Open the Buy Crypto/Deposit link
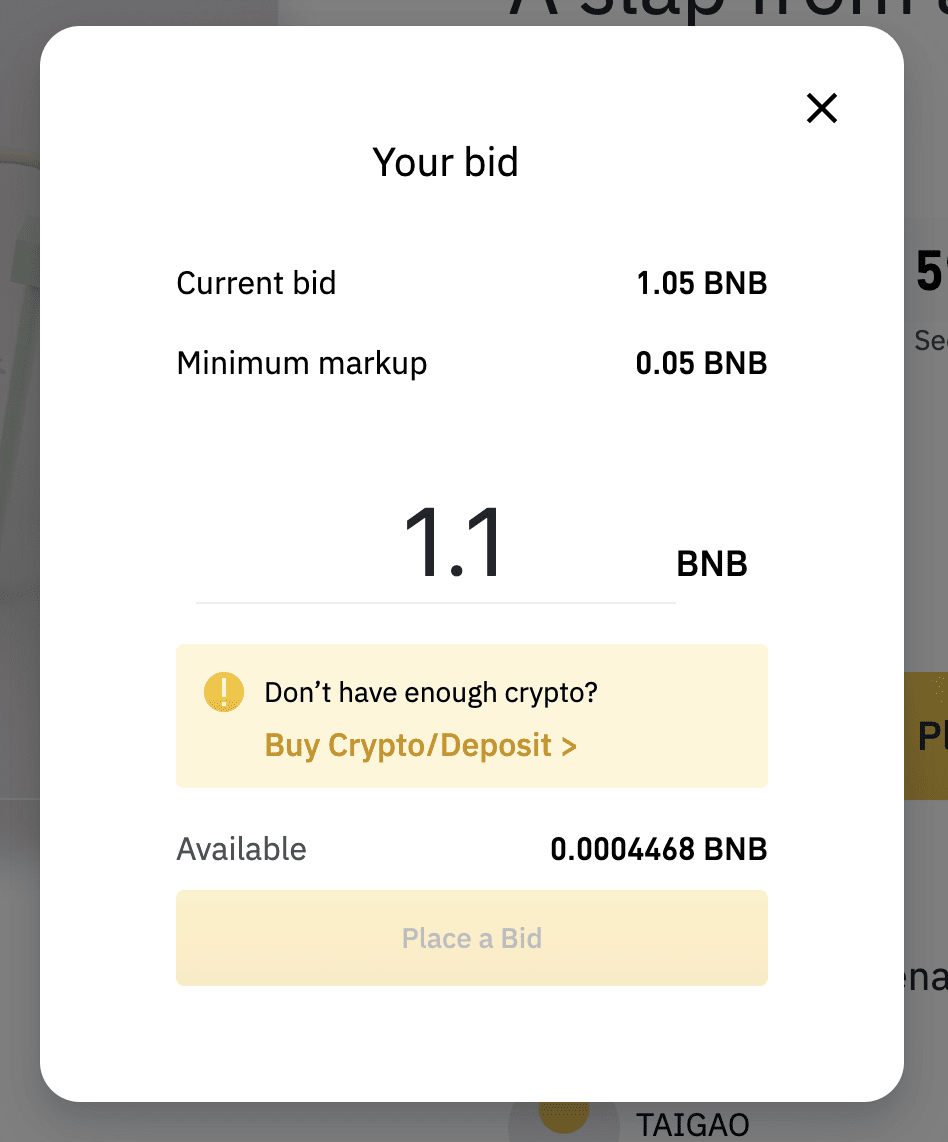Image resolution: width=948 pixels, height=1142 pixels. click(x=421, y=745)
